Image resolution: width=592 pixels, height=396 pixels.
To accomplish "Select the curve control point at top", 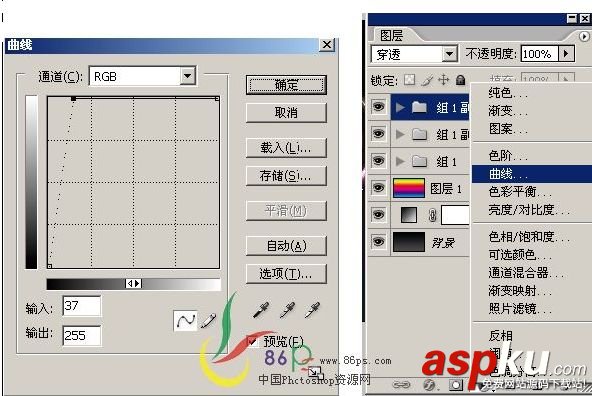I will (x=74, y=99).
